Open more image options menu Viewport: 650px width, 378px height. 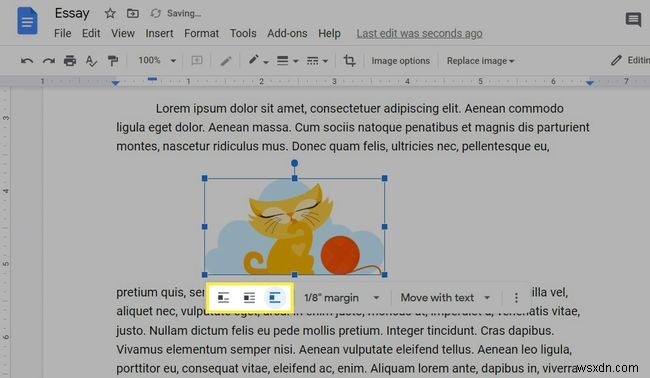click(x=516, y=298)
